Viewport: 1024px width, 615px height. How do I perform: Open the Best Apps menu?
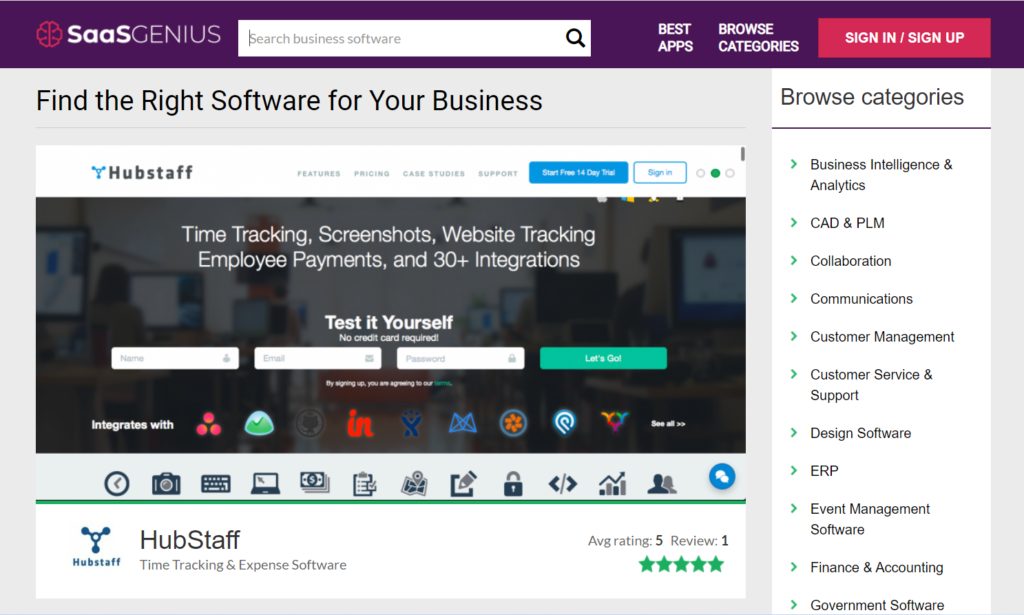675,38
